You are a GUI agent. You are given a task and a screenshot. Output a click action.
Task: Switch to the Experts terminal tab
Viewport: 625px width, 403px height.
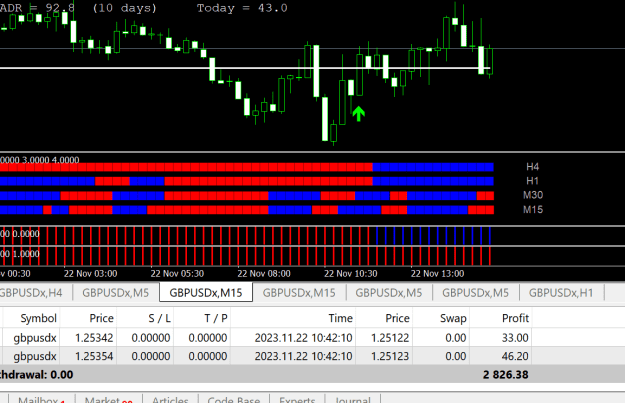[297, 399]
